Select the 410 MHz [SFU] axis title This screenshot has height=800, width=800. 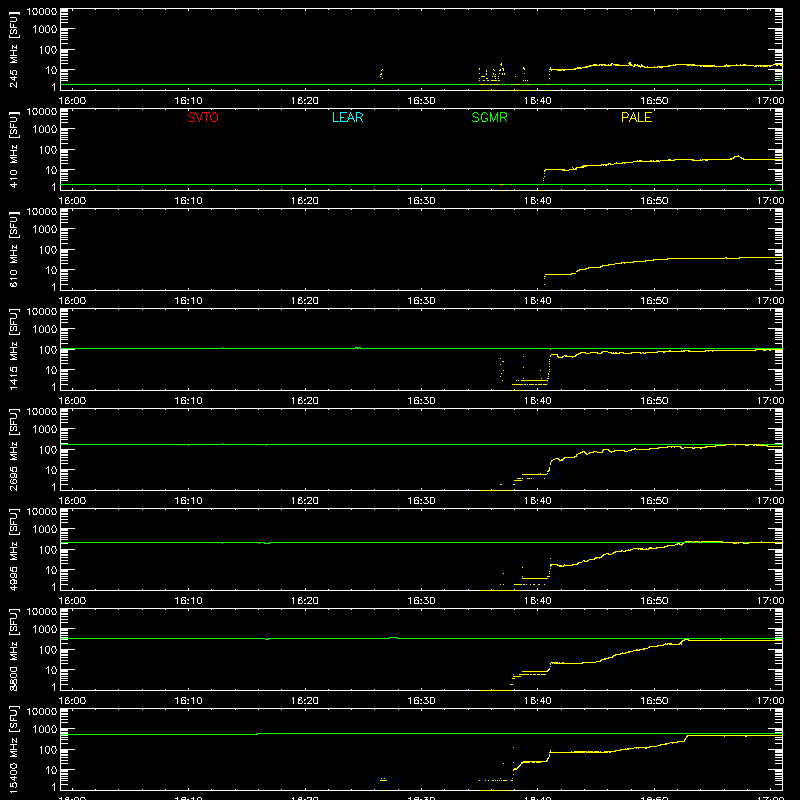pyautogui.click(x=14, y=149)
